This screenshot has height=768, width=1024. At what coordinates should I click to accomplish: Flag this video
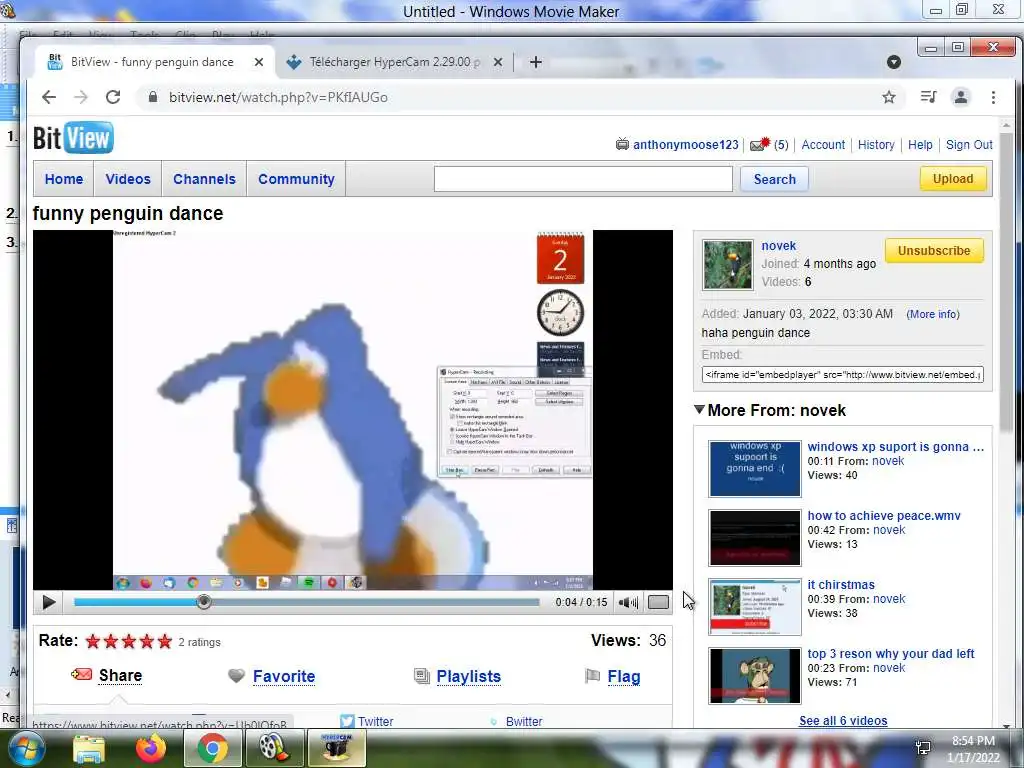(624, 677)
